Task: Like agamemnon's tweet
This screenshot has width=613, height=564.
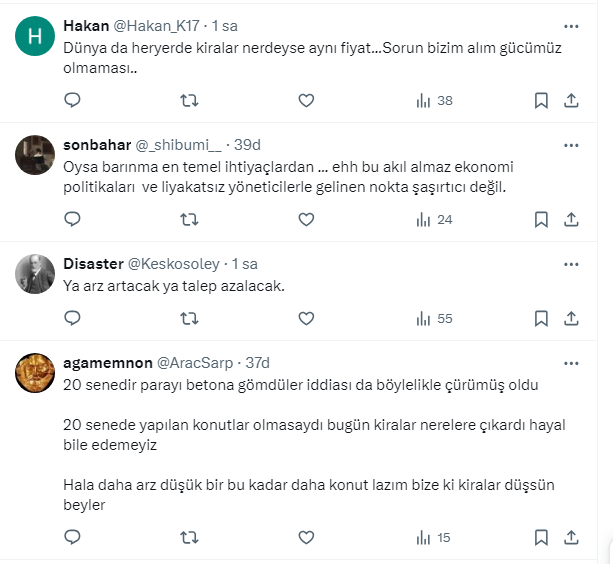Action: 306,537
